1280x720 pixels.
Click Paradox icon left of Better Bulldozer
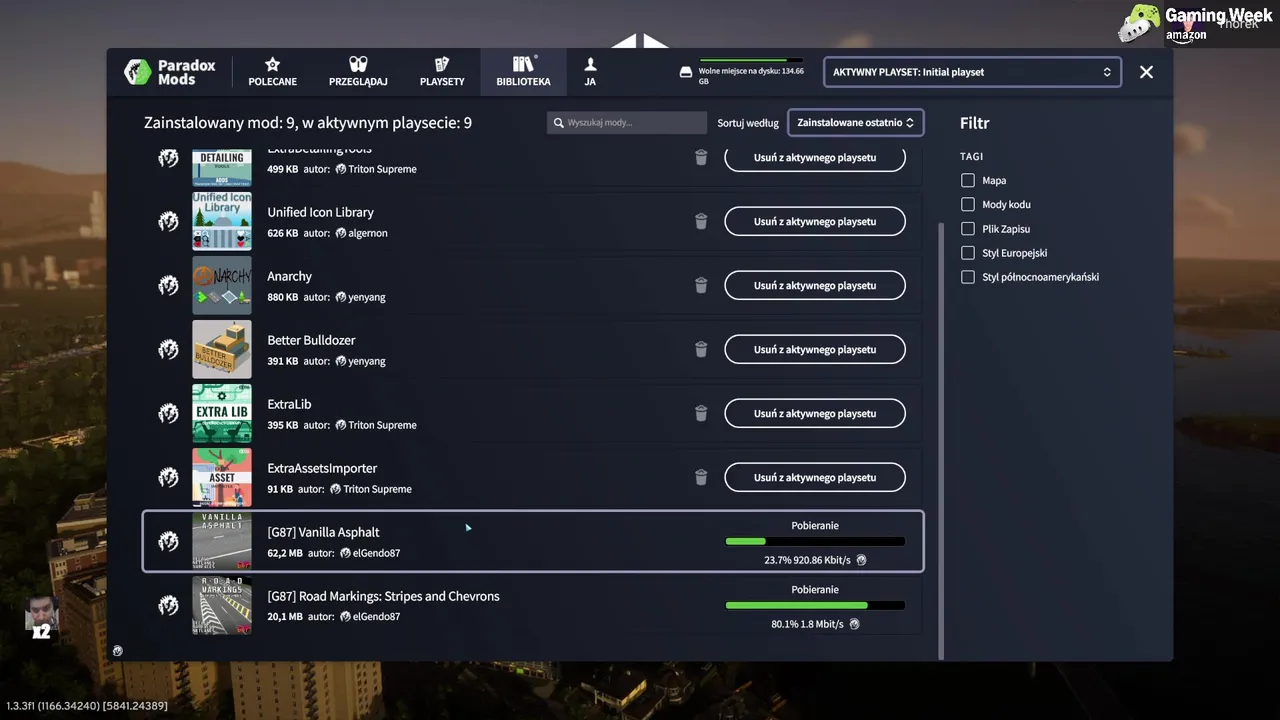coord(168,349)
